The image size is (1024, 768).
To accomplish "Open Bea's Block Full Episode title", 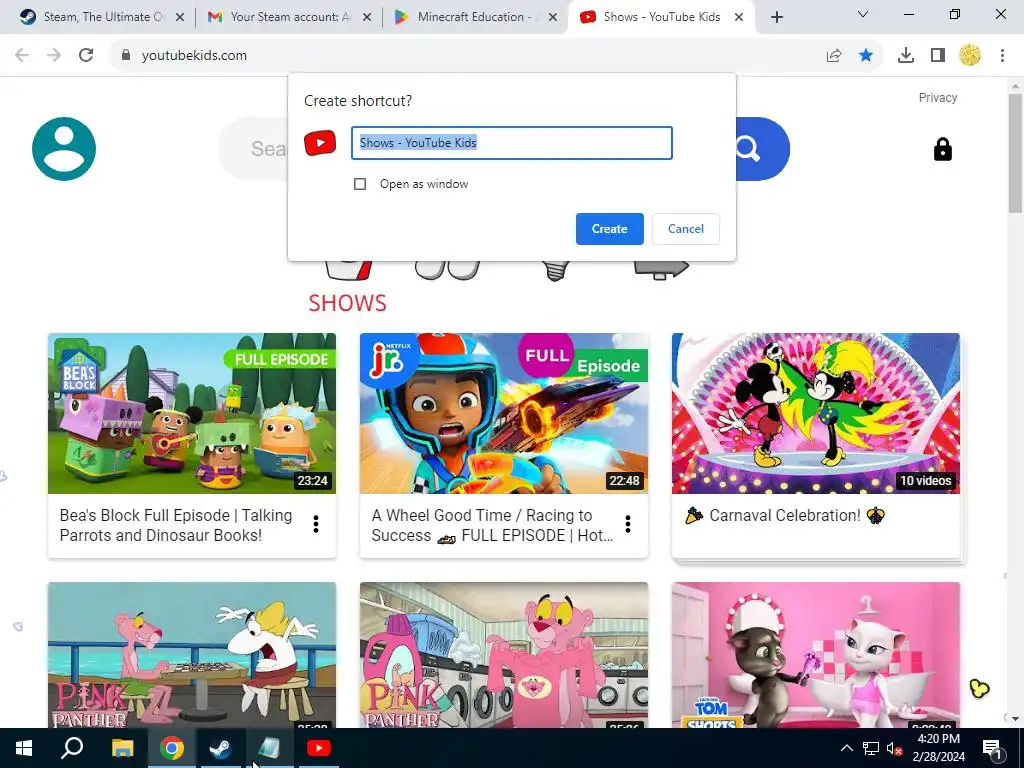I will (176, 525).
